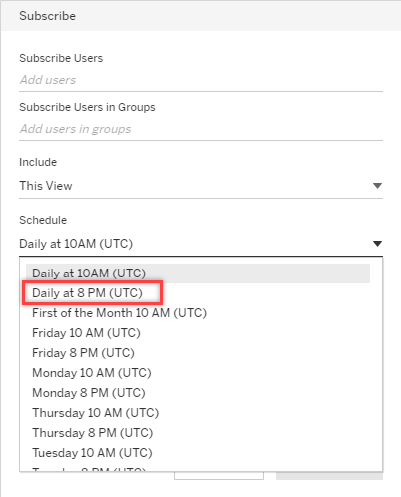Select Daily at 10AM (UTC) list entry
This screenshot has height=497, width=401.
[198, 273]
